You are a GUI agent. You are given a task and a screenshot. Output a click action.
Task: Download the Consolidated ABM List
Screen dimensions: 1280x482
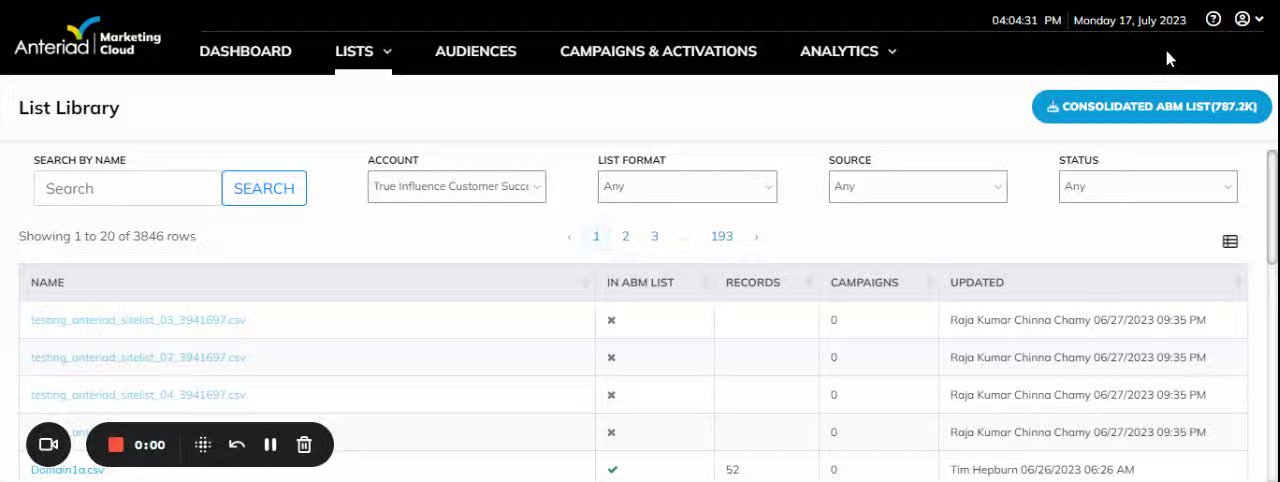pos(1151,107)
